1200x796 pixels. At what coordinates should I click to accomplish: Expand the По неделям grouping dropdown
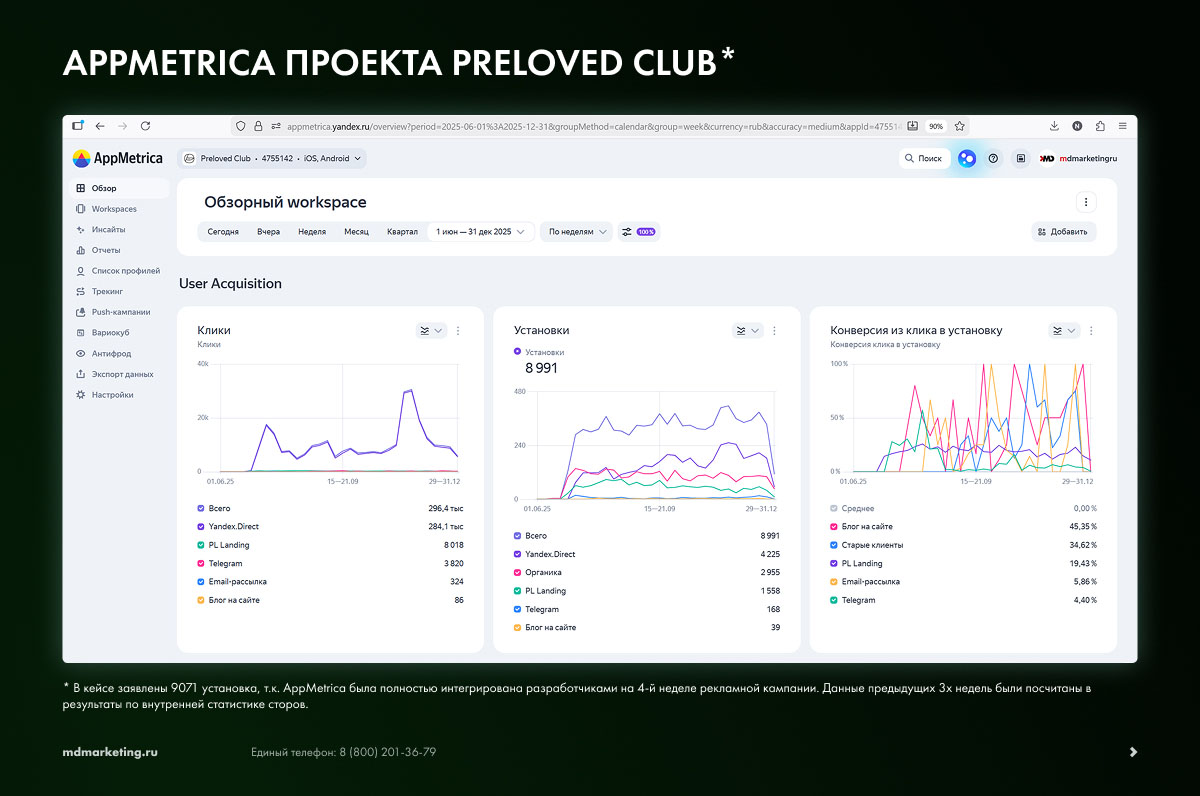(575, 232)
